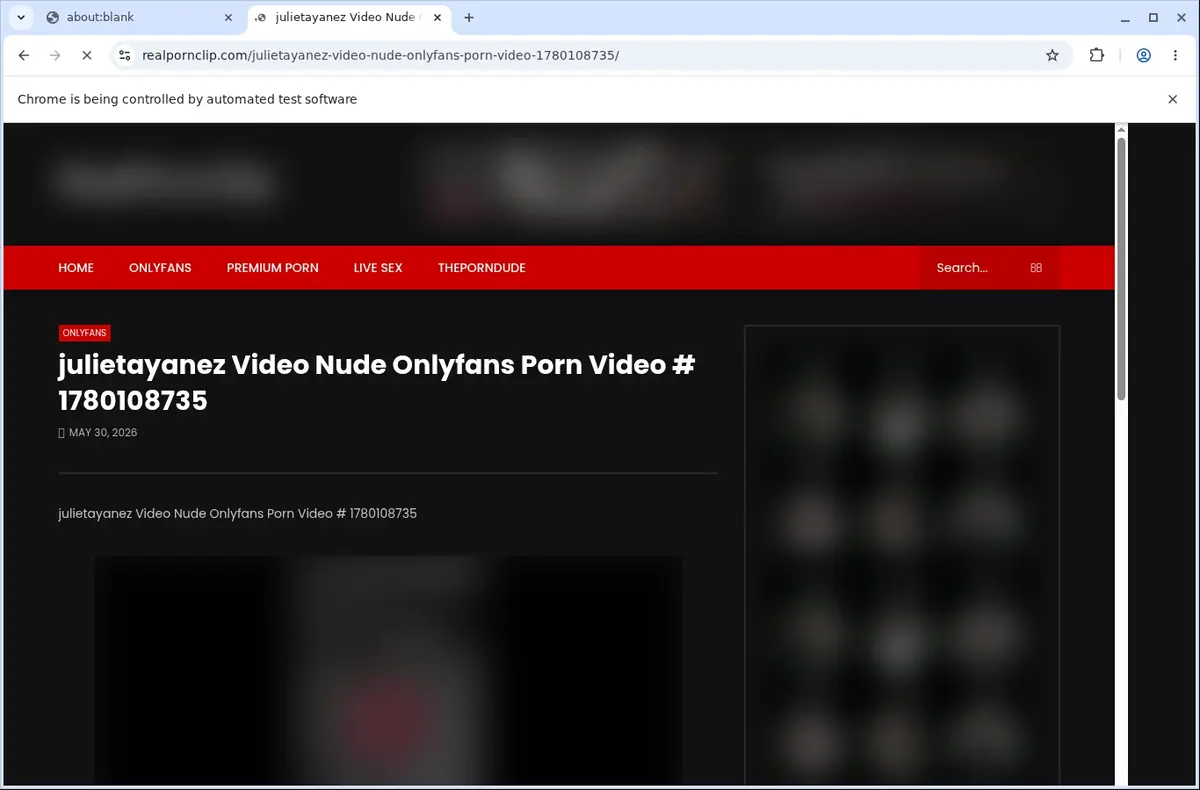The image size is (1200, 790).
Task: Close the about:blank tab
Action: (x=228, y=17)
